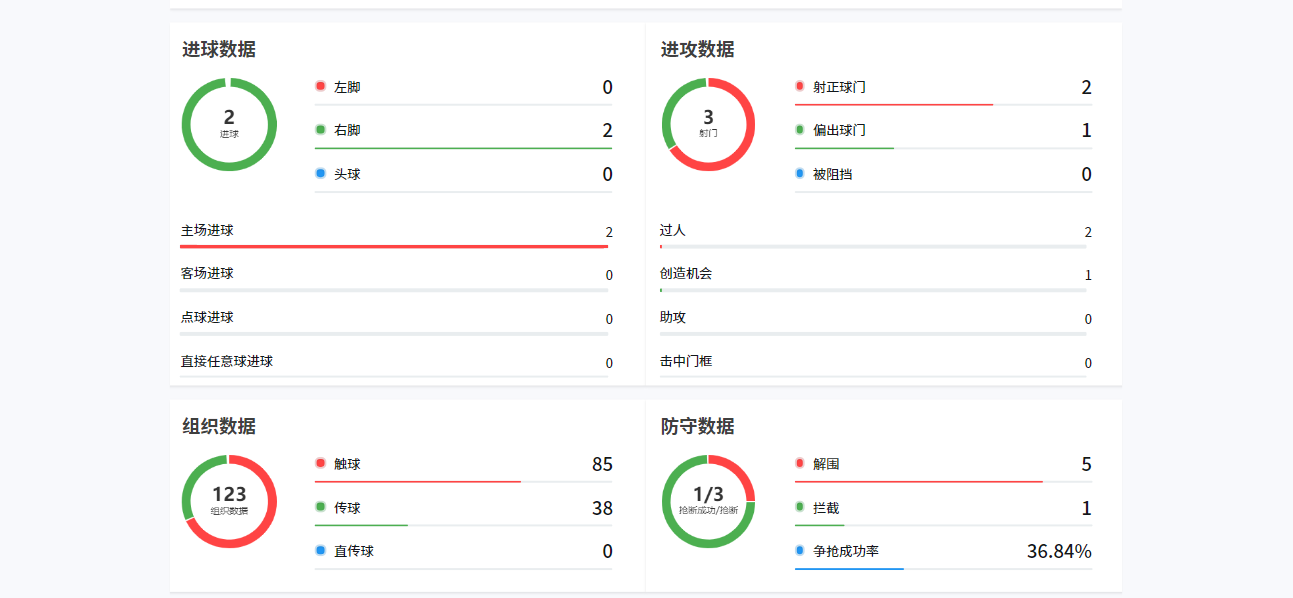1293x598 pixels.
Task: Click the 组织数据 donut showing 123
Action: [229, 501]
